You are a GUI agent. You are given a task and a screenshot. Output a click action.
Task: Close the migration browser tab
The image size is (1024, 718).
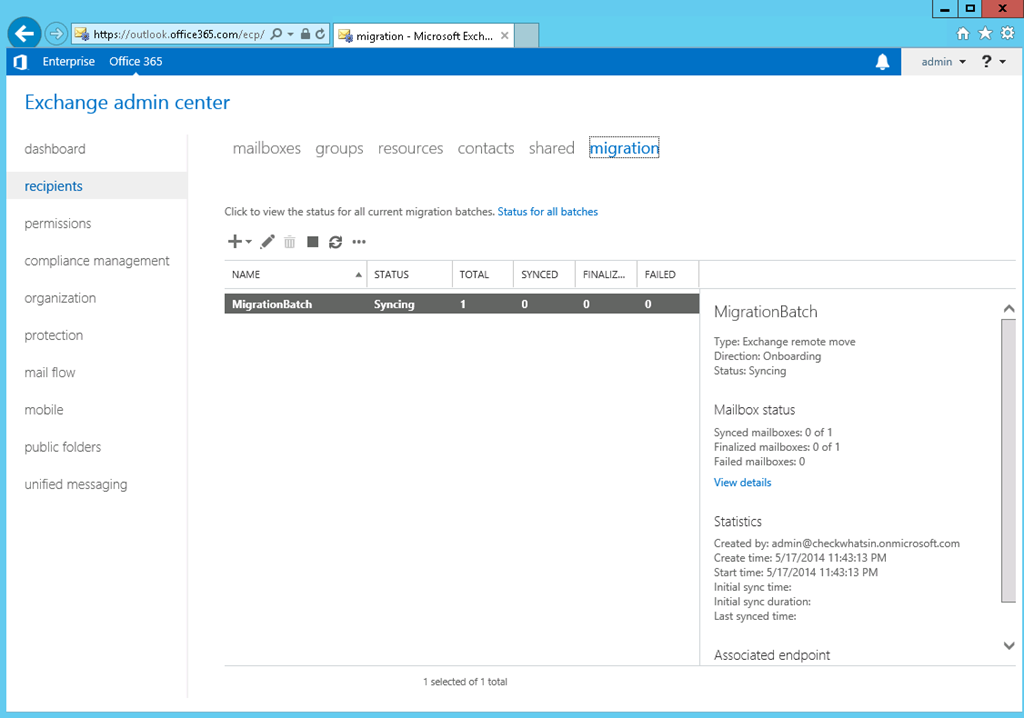504,35
